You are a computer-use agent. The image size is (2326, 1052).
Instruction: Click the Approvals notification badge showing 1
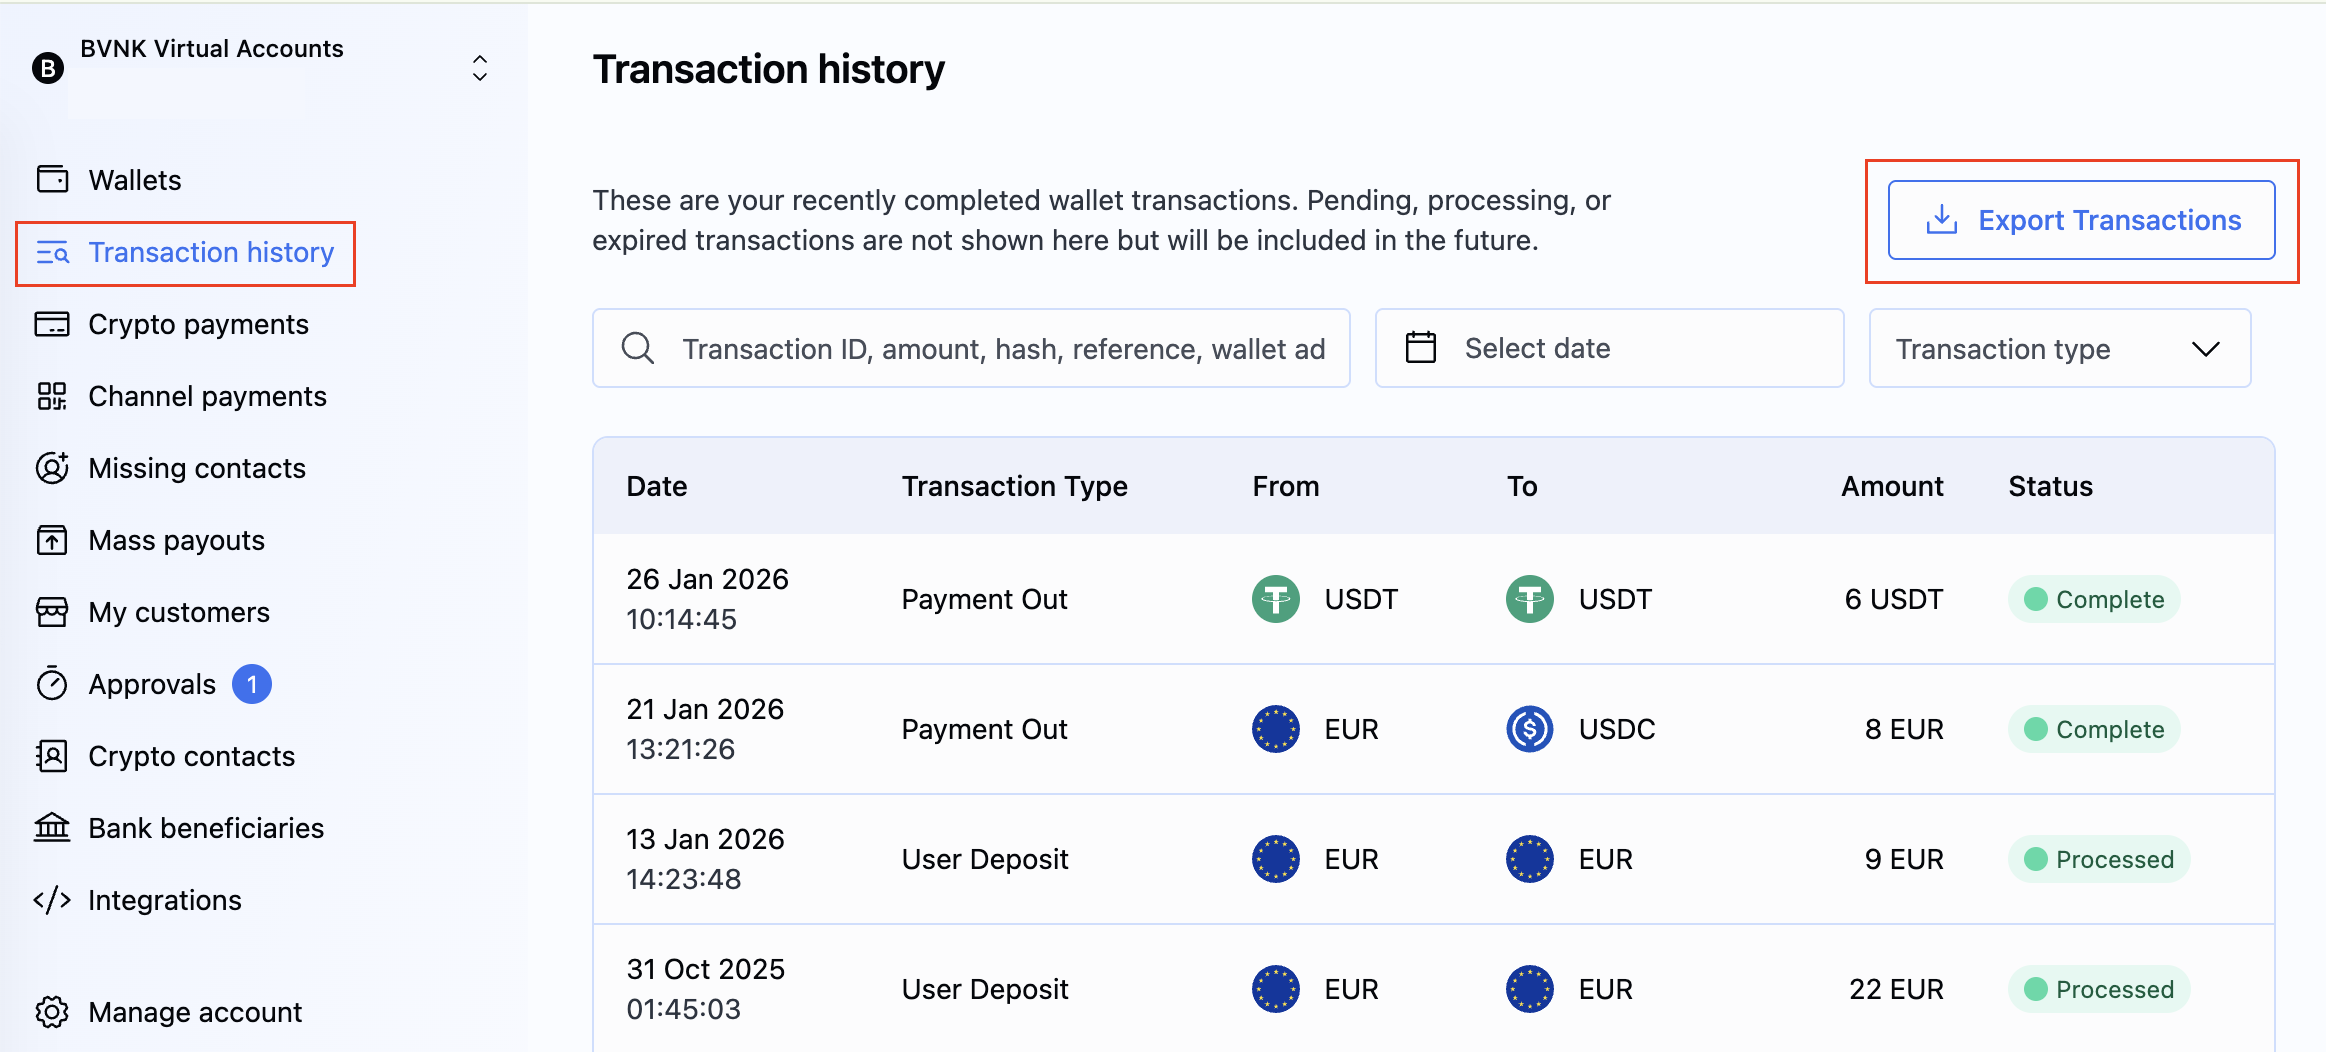click(x=252, y=684)
